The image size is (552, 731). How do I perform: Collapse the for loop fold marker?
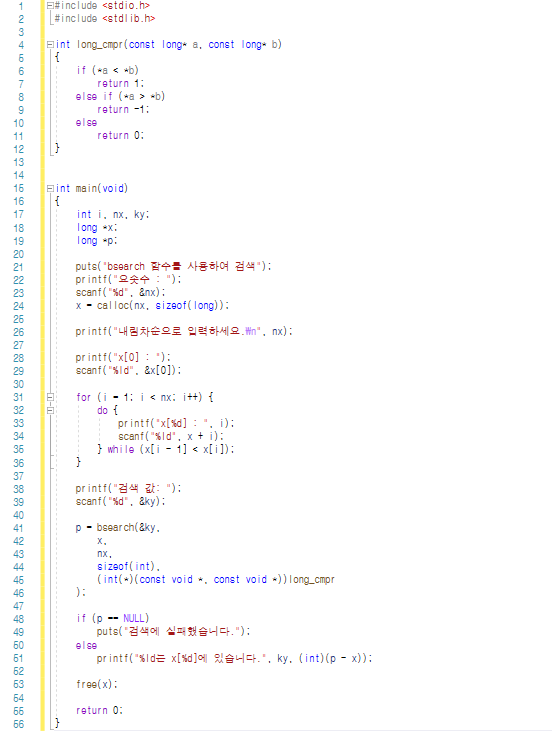[x=50, y=397]
